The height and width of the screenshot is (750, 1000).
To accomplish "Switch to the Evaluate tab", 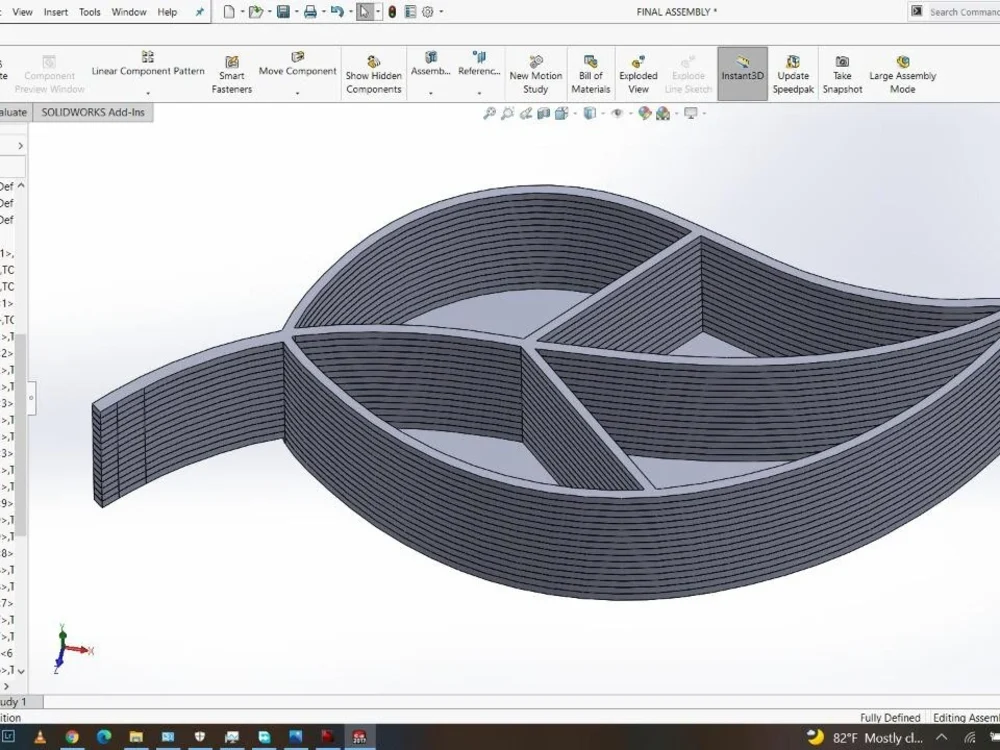I will point(14,112).
